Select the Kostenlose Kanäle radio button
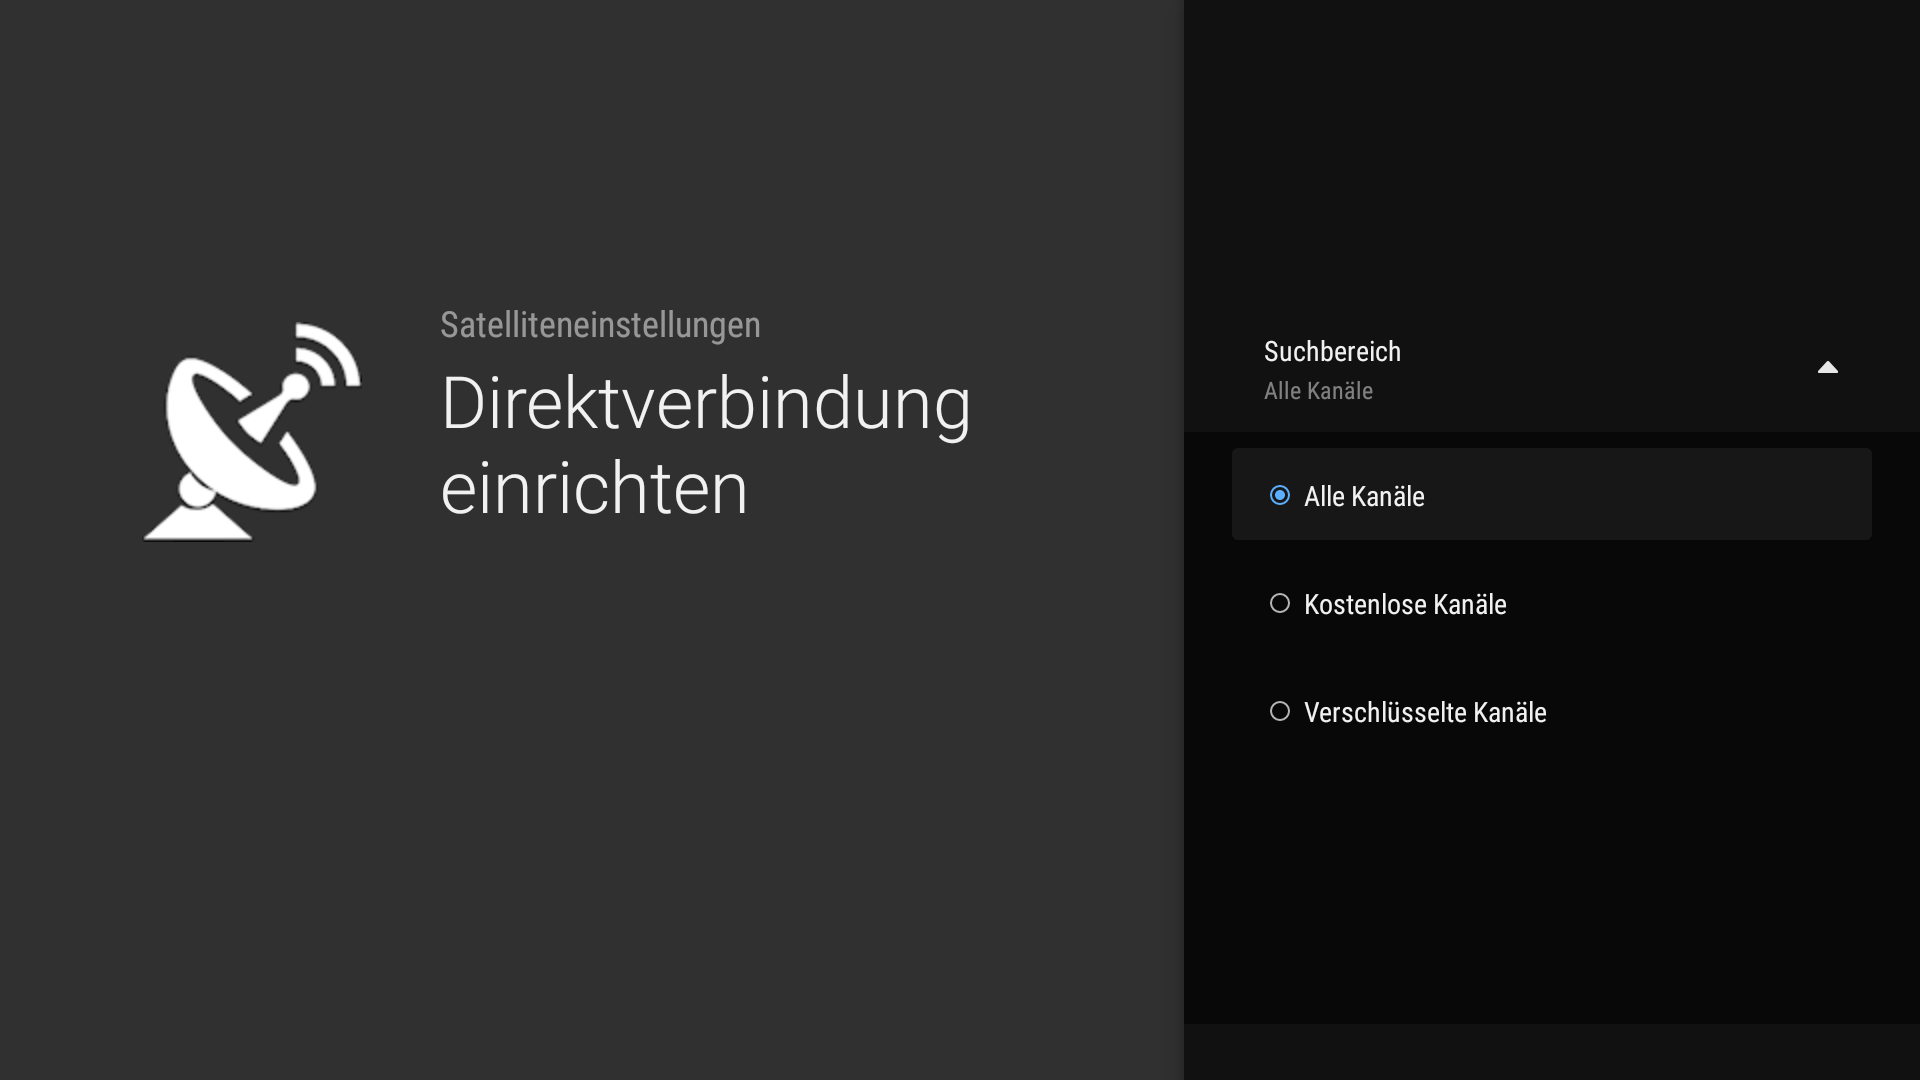Viewport: 1920px width, 1080px height. pyautogui.click(x=1279, y=603)
